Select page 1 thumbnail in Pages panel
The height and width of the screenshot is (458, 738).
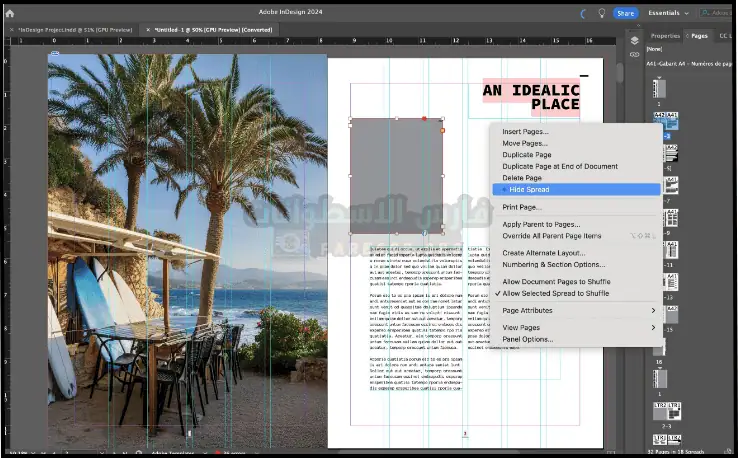click(659, 87)
